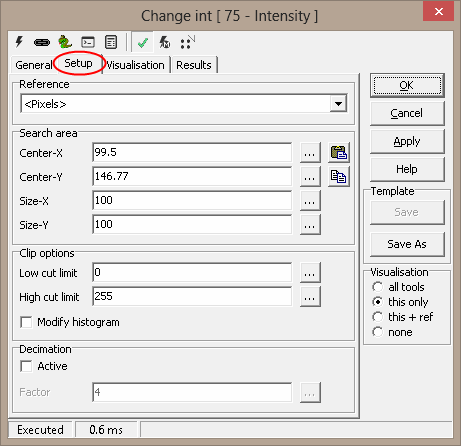461x446 pixels.
Task: Open Low cut limit ellipsis button
Action: [x=310, y=273]
